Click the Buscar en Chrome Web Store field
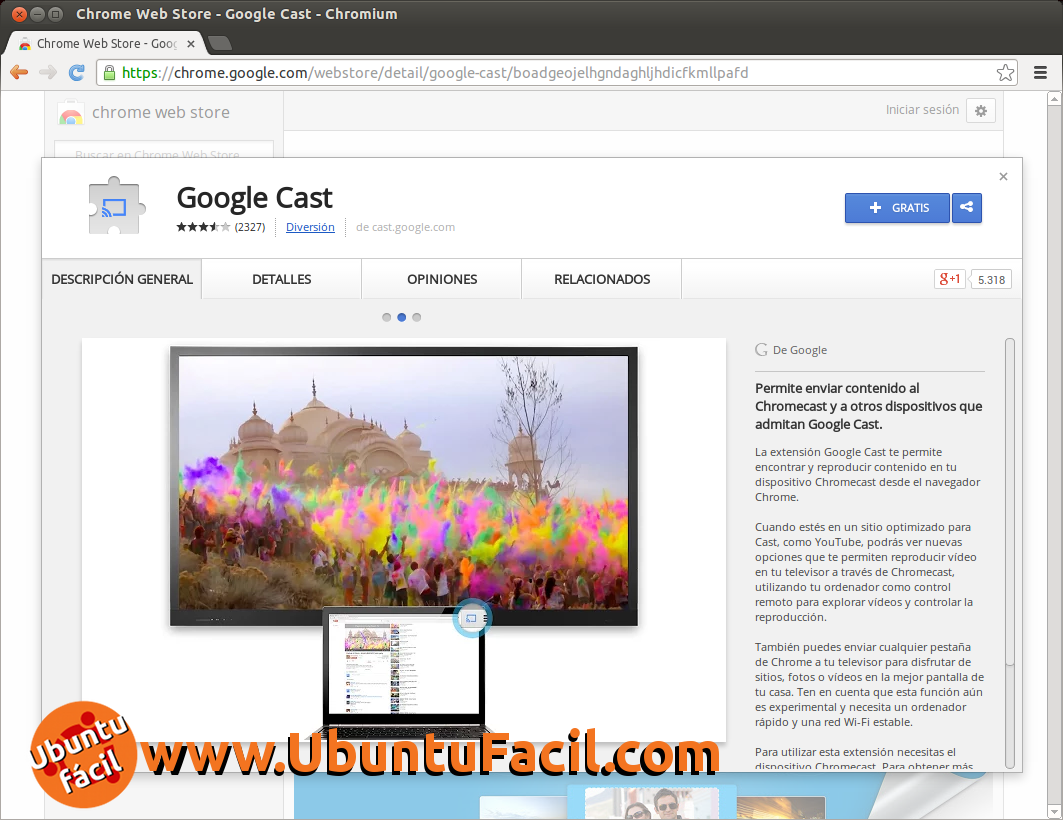 click(x=164, y=150)
